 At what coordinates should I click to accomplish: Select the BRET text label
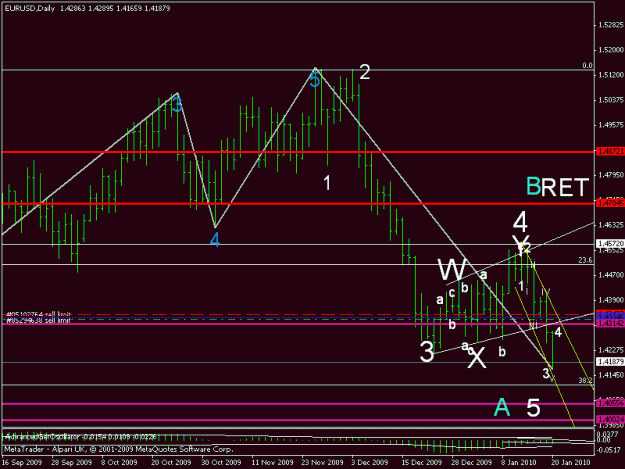pos(557,186)
